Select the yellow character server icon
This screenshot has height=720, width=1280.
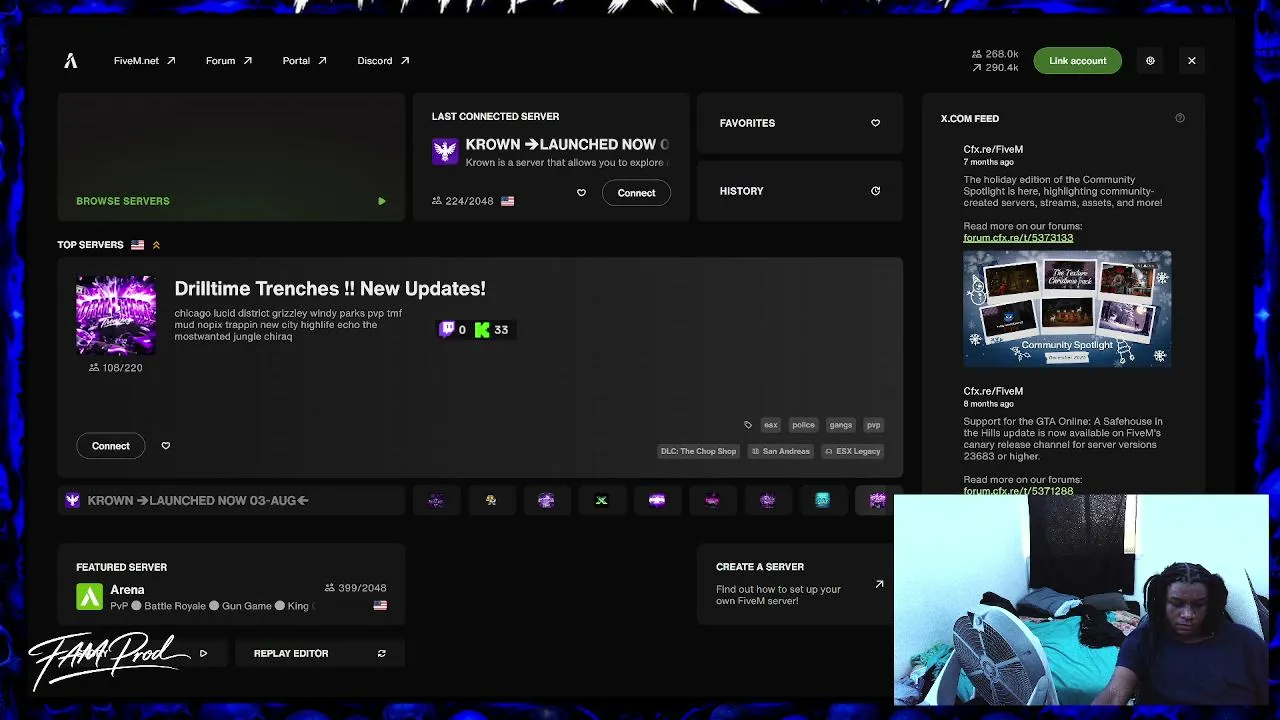[x=491, y=500]
